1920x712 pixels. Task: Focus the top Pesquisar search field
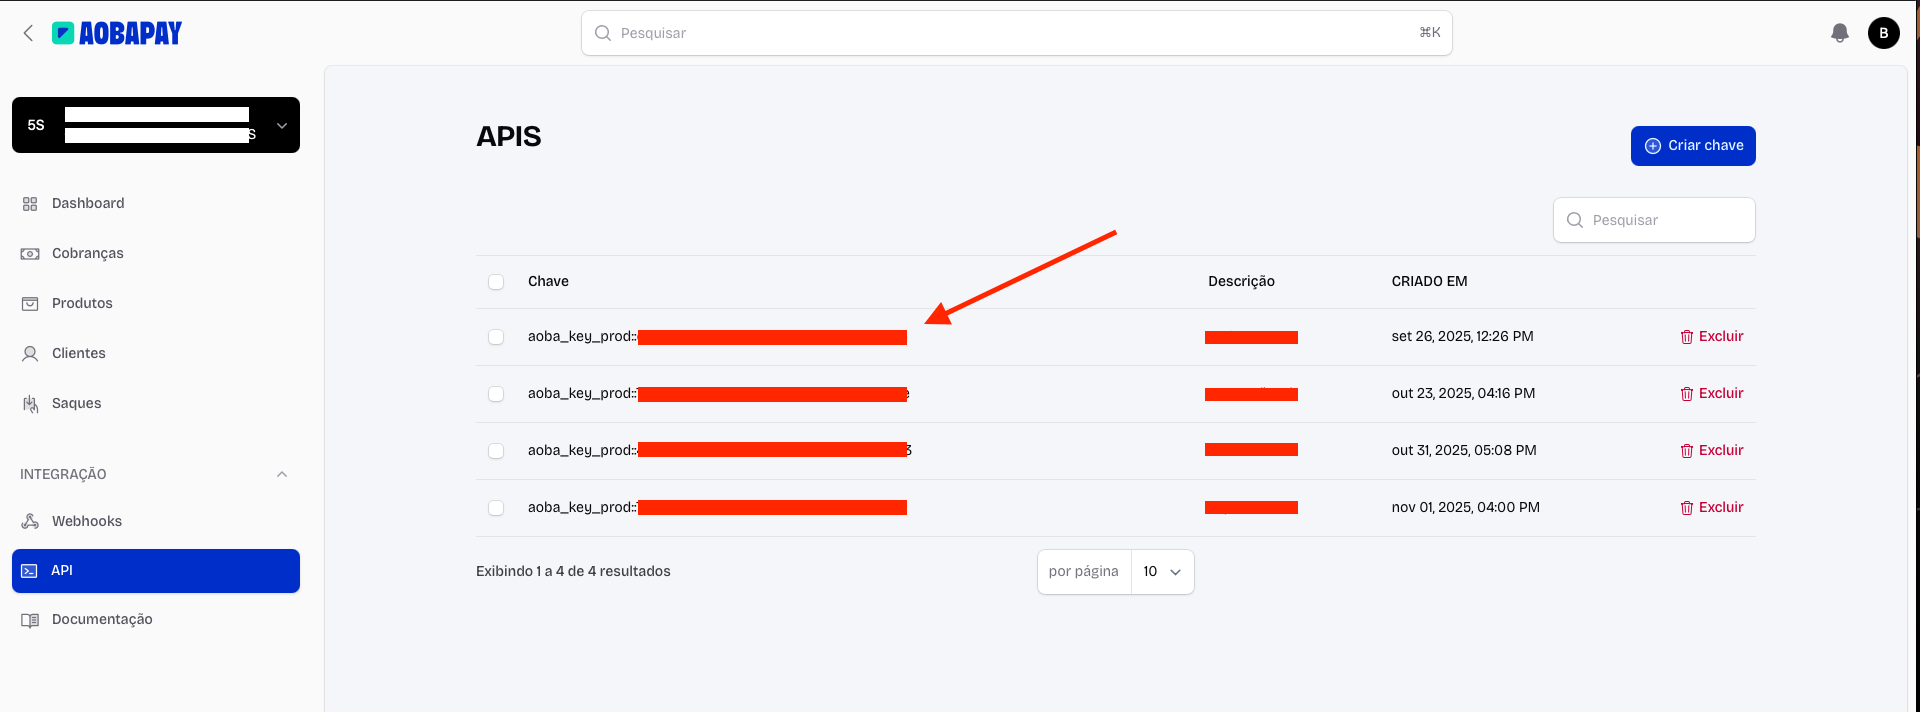point(1016,33)
